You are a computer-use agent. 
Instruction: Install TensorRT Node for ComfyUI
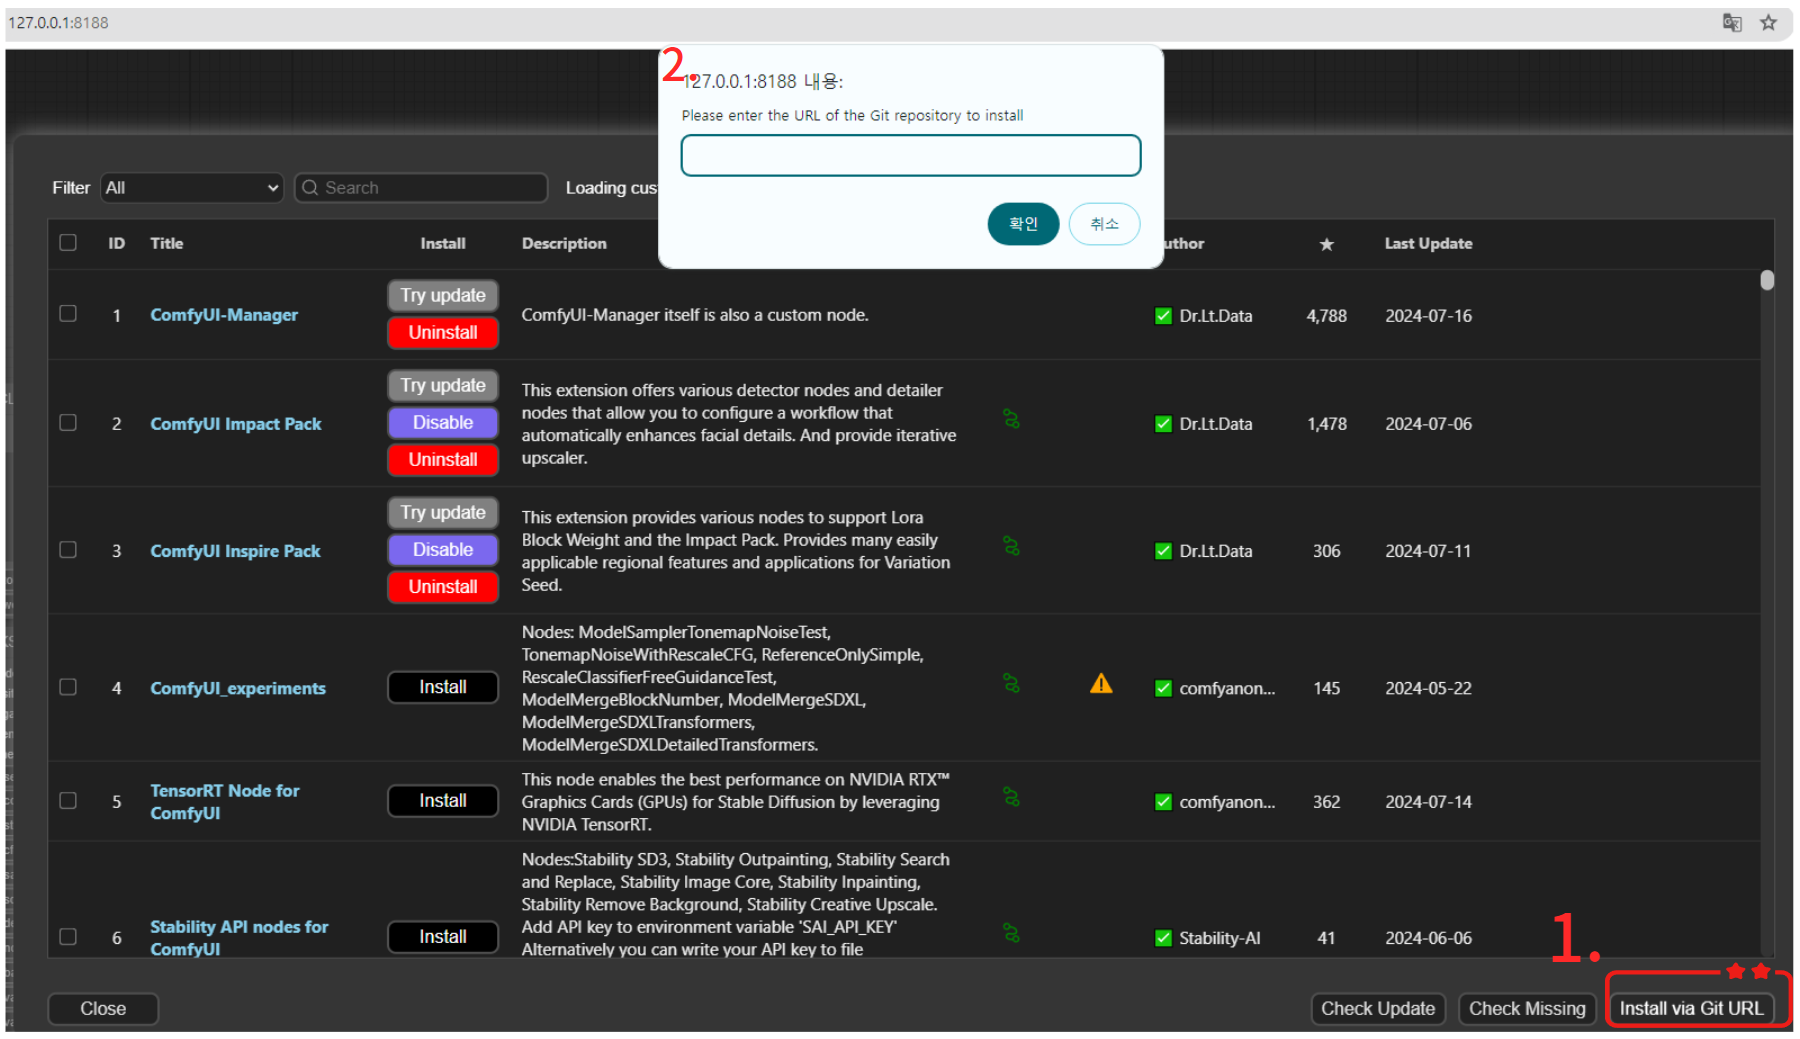pos(443,800)
